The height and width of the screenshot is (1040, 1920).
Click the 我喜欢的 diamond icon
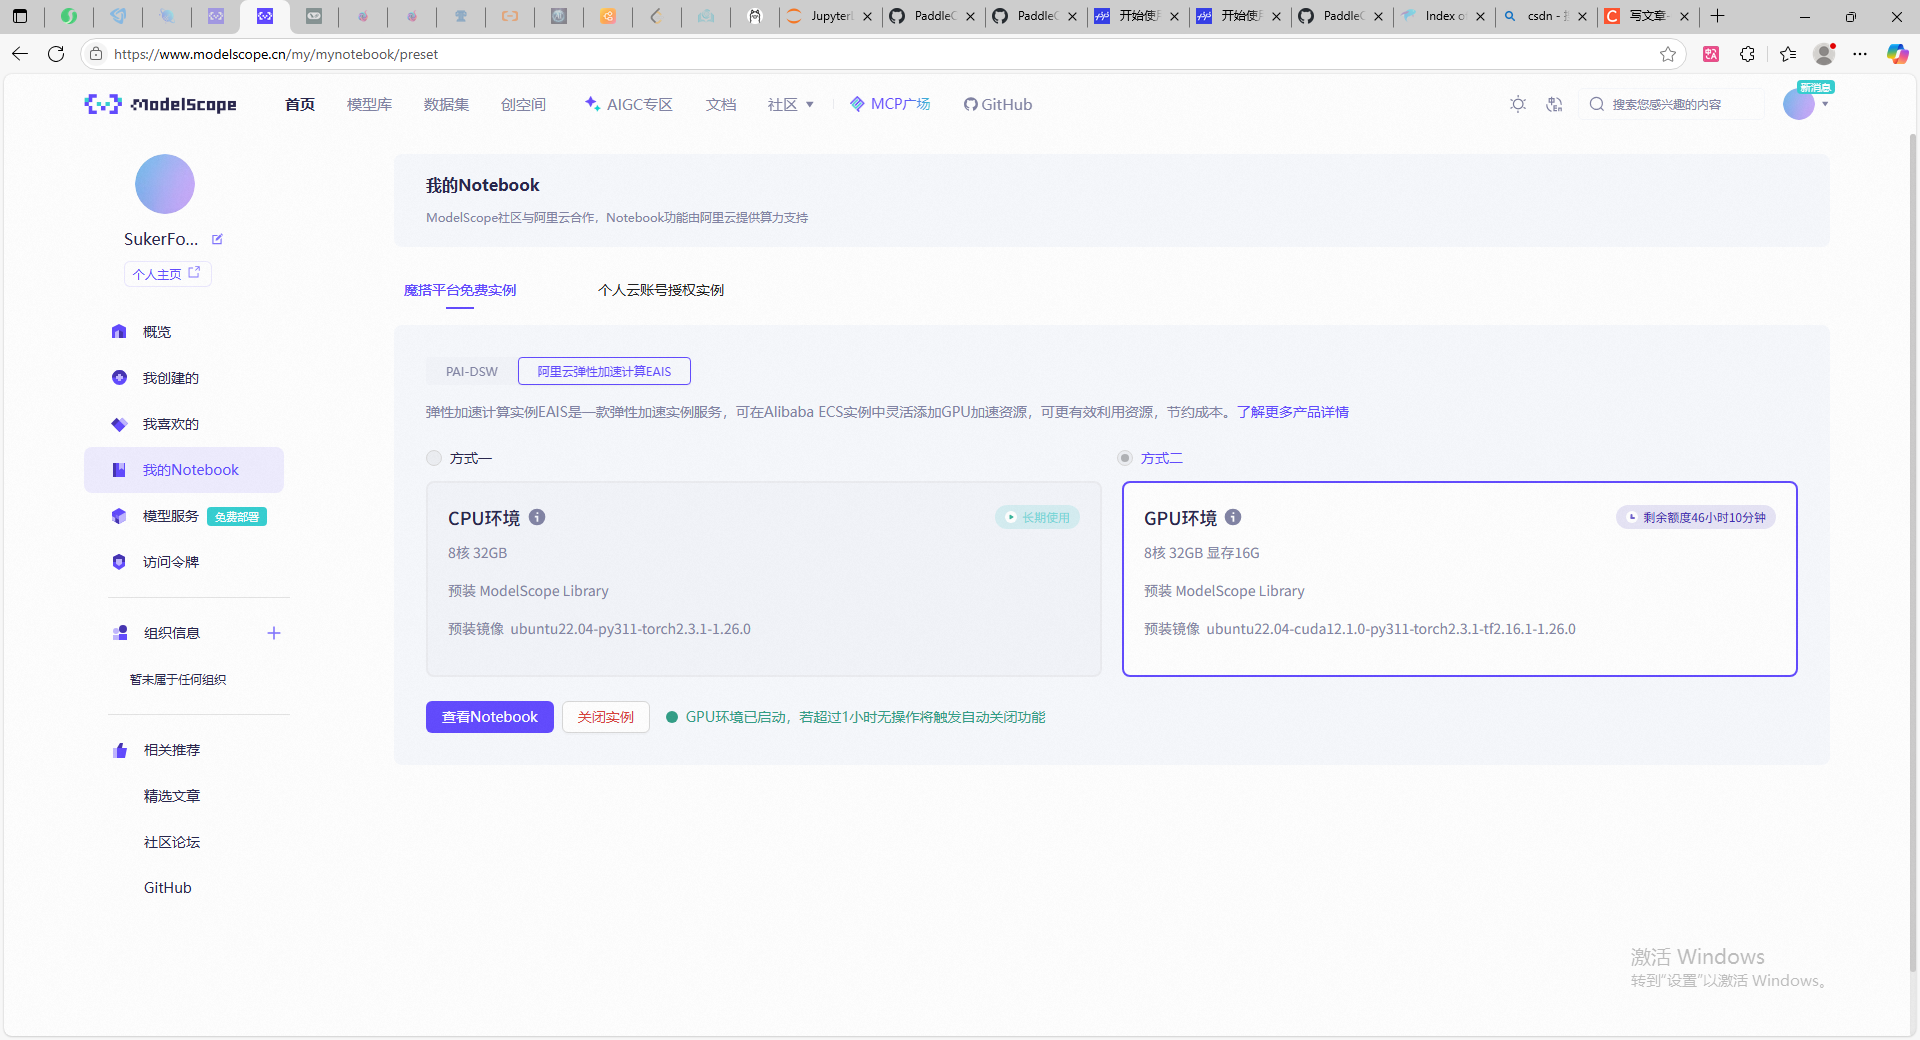(x=119, y=423)
